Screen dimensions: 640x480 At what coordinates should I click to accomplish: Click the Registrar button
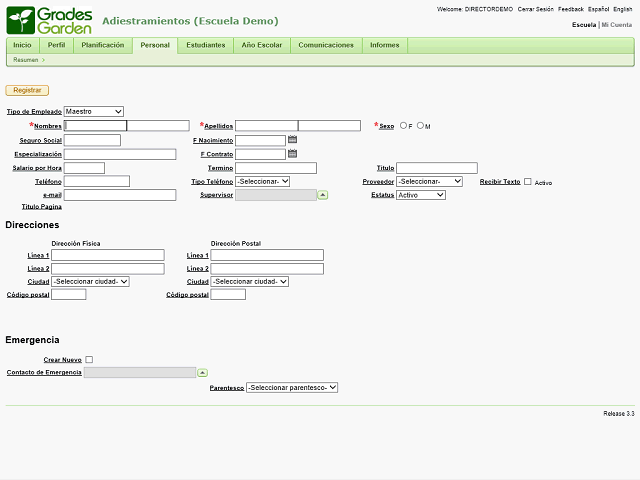coord(27,90)
